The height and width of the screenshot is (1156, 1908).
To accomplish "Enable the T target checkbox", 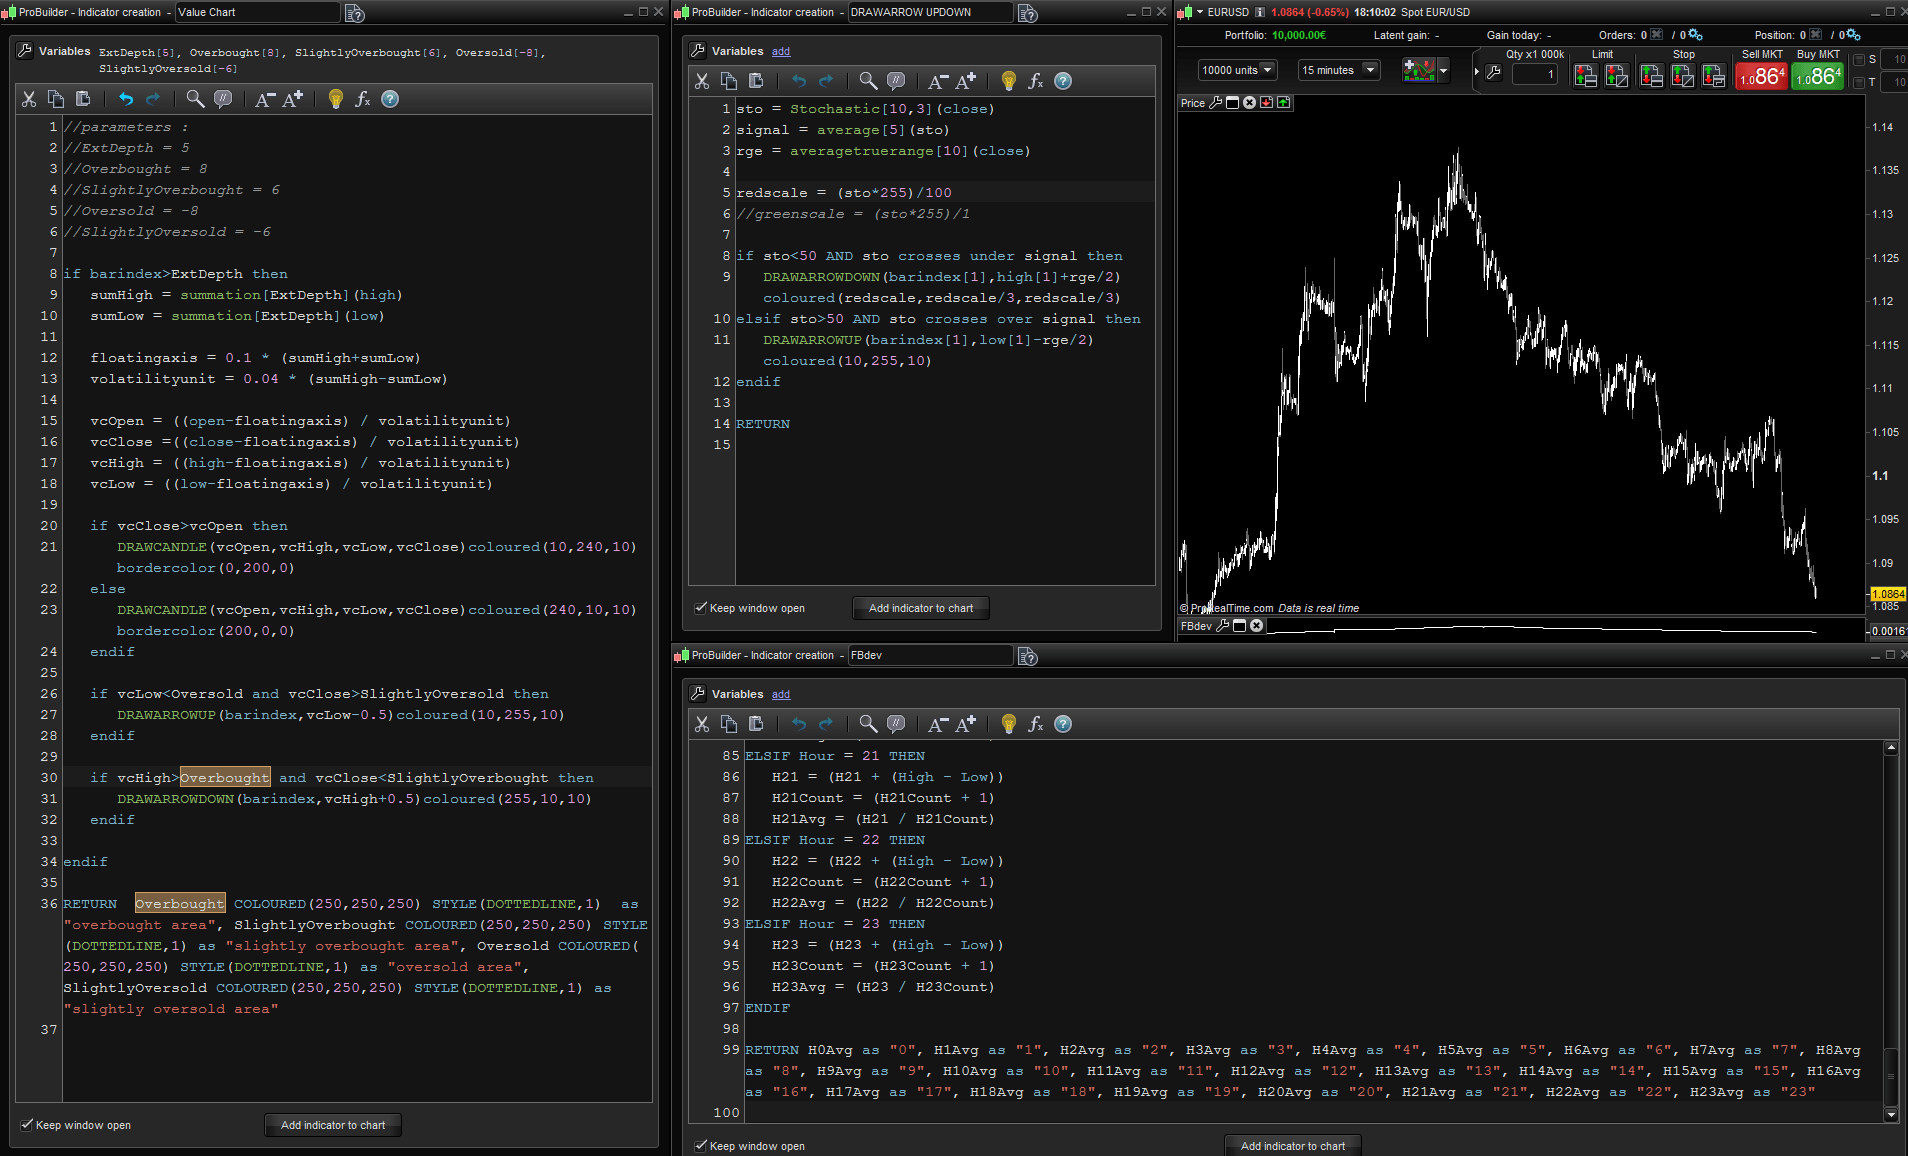I will (x=1859, y=82).
